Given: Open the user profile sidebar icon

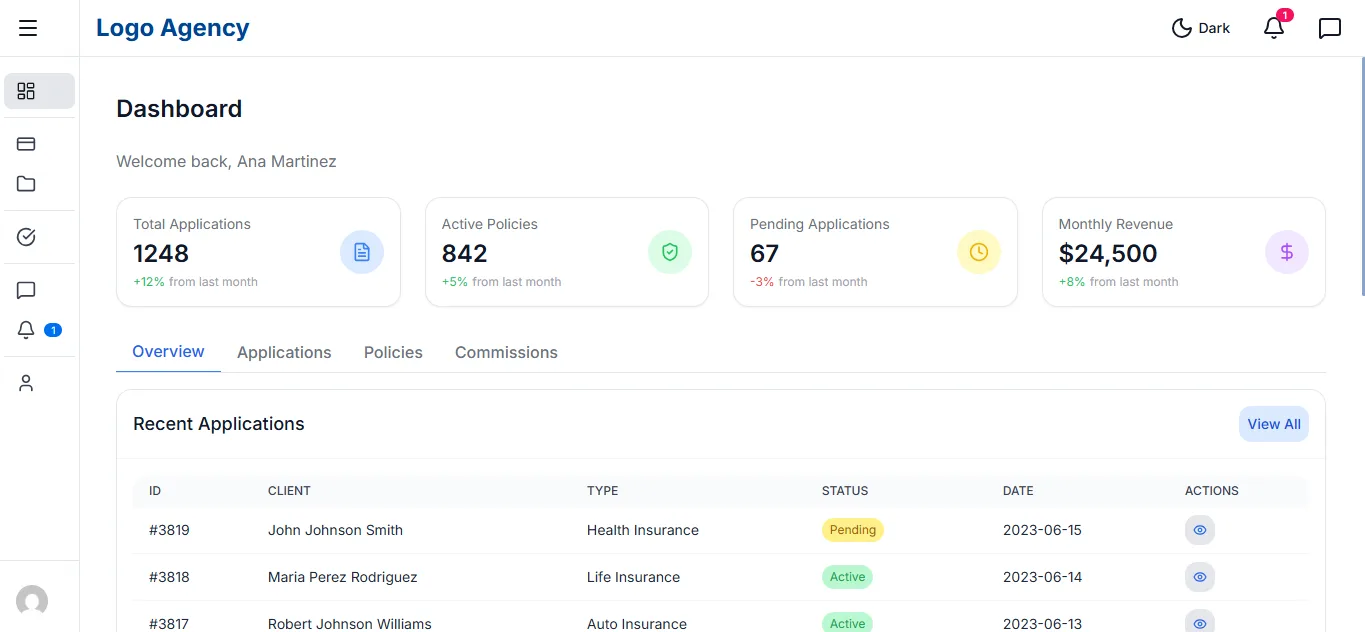Looking at the screenshot, I should tap(27, 383).
